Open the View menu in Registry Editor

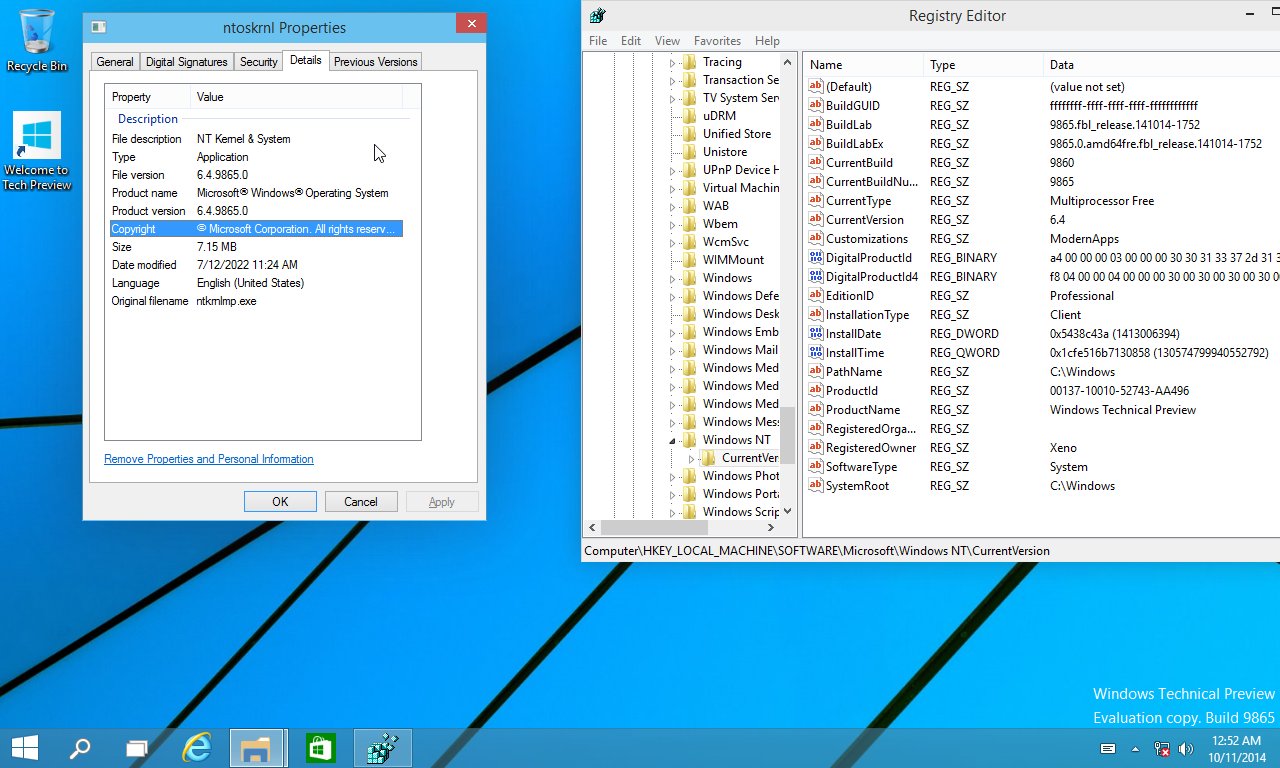(x=667, y=41)
